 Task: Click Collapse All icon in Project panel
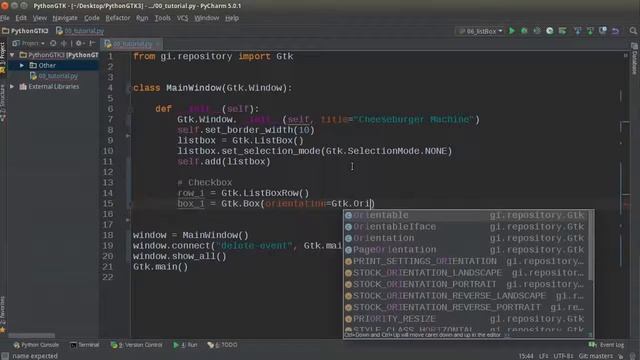[x=64, y=43]
